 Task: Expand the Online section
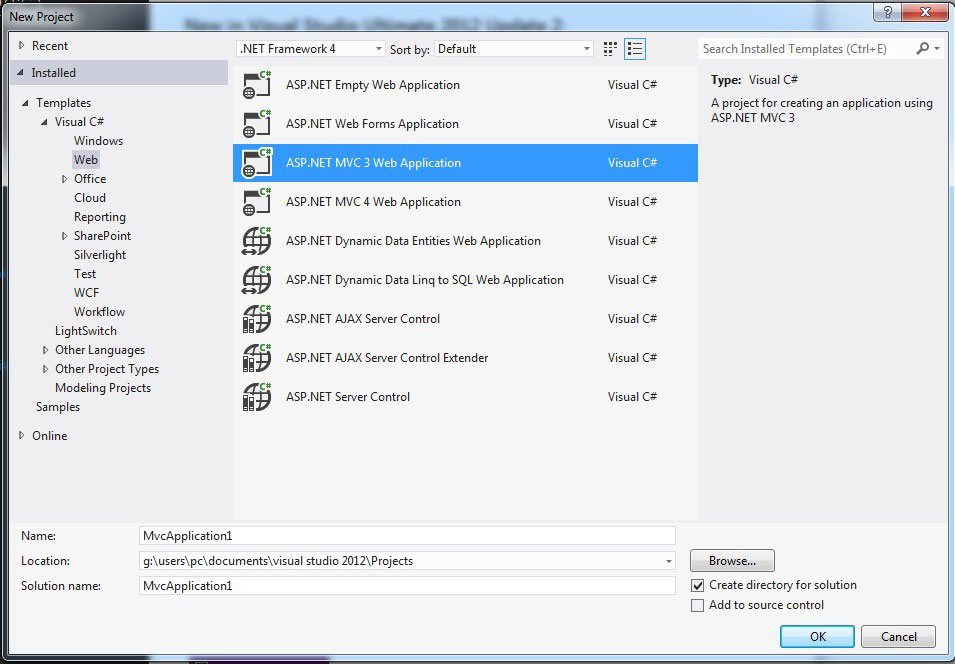point(22,436)
